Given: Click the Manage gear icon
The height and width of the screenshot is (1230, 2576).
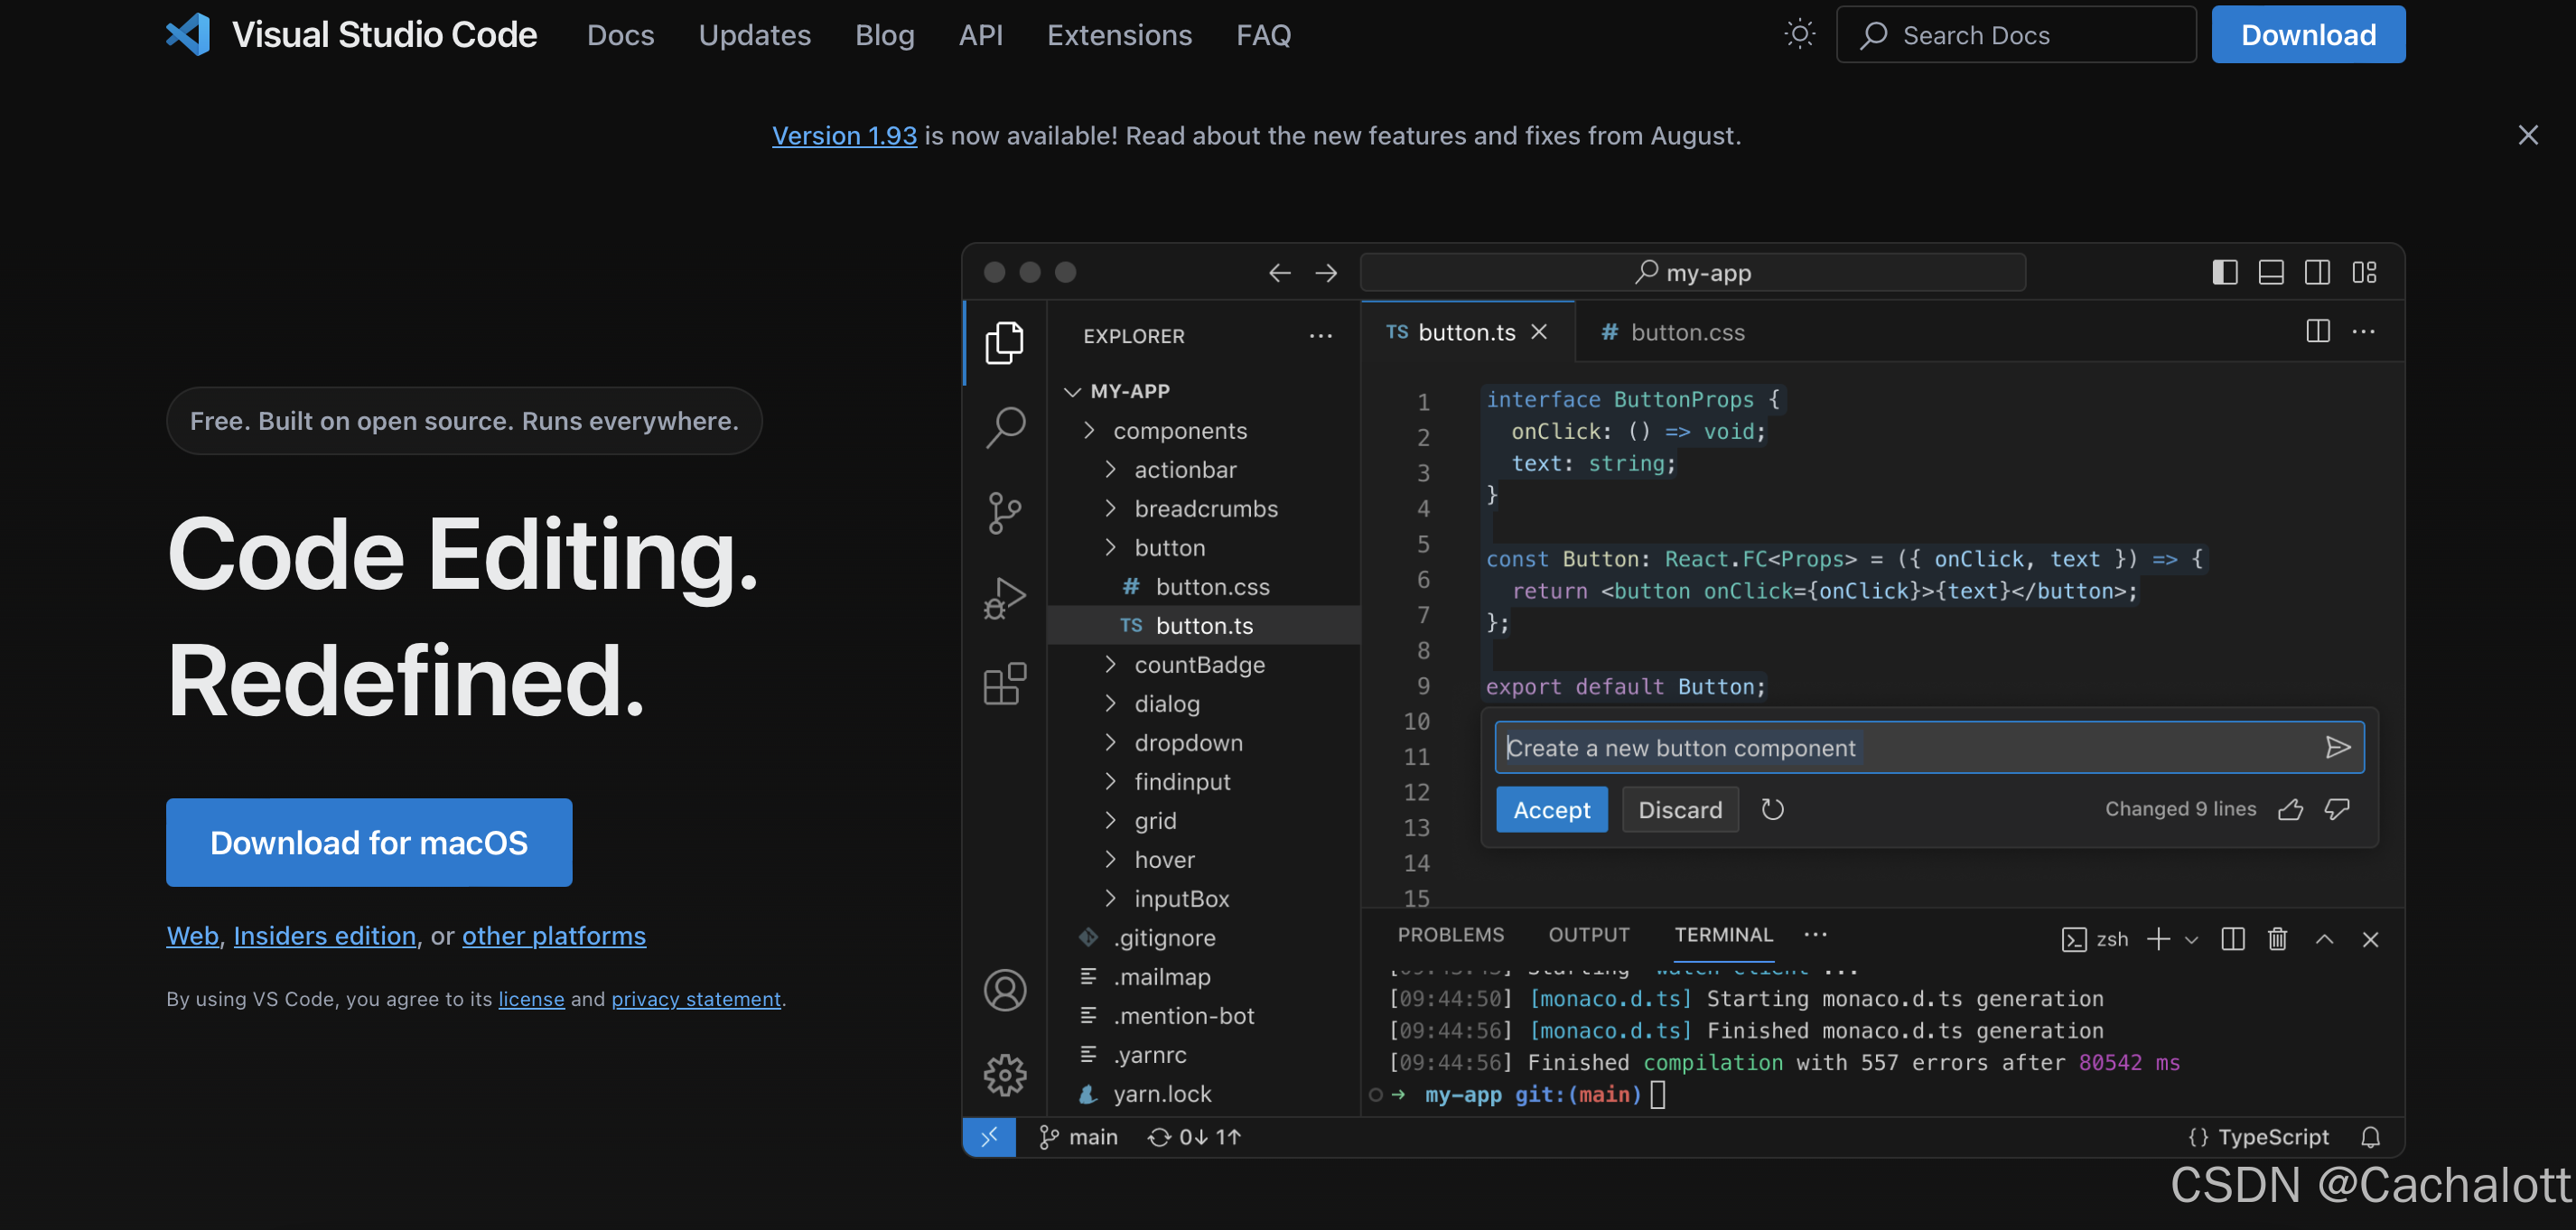Looking at the screenshot, I should point(1004,1075).
